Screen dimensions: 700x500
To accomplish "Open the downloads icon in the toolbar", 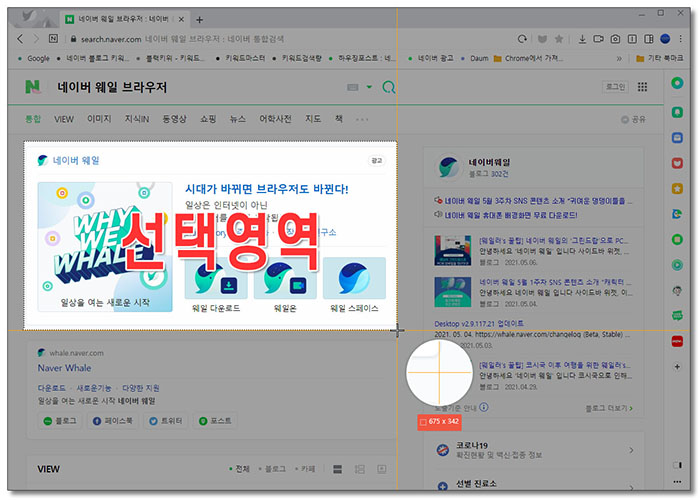I will (582, 39).
